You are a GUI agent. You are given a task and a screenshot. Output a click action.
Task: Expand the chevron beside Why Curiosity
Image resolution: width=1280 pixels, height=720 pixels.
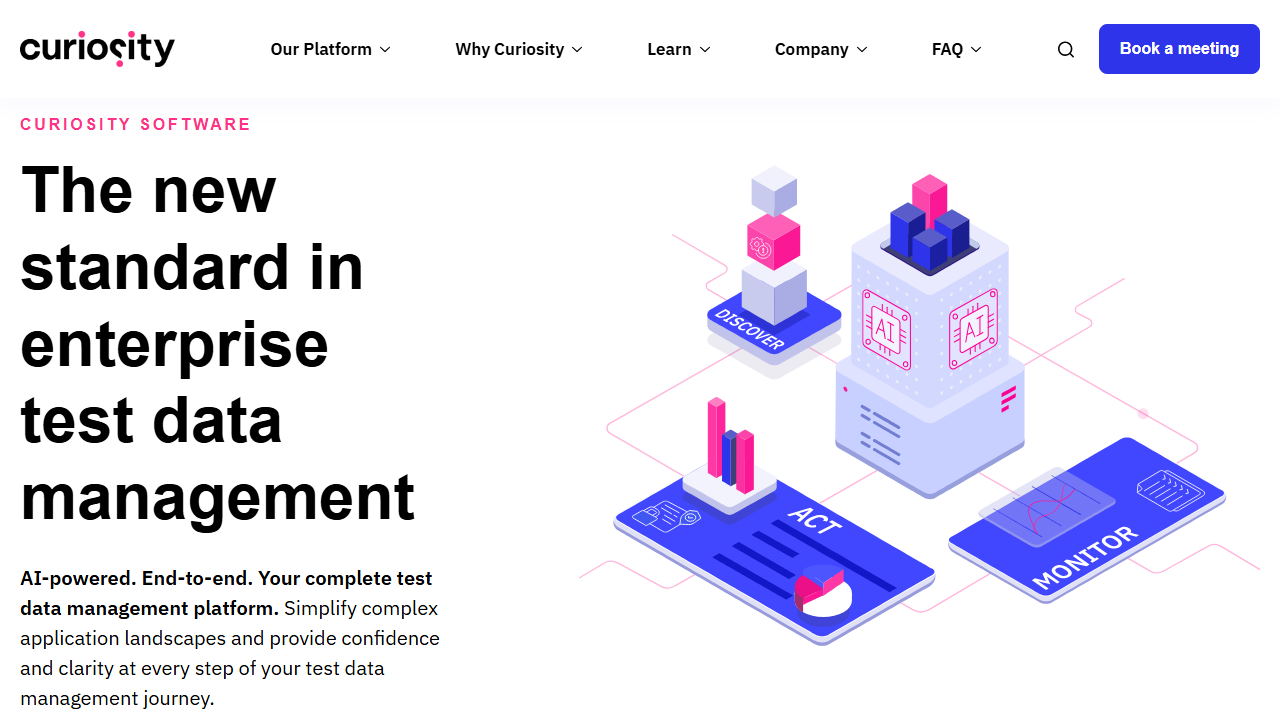[x=577, y=50]
